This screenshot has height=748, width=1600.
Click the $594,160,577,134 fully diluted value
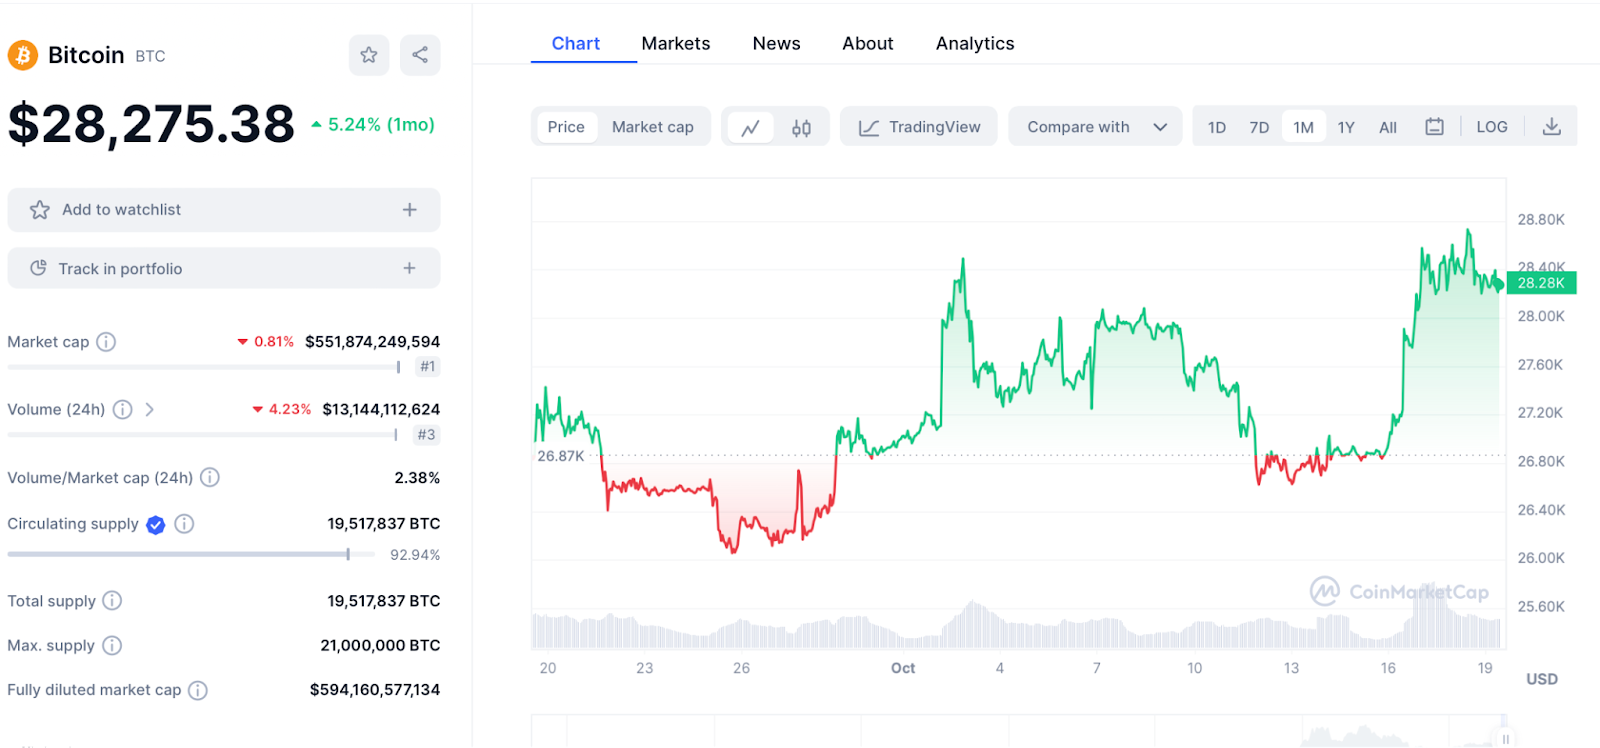point(375,690)
